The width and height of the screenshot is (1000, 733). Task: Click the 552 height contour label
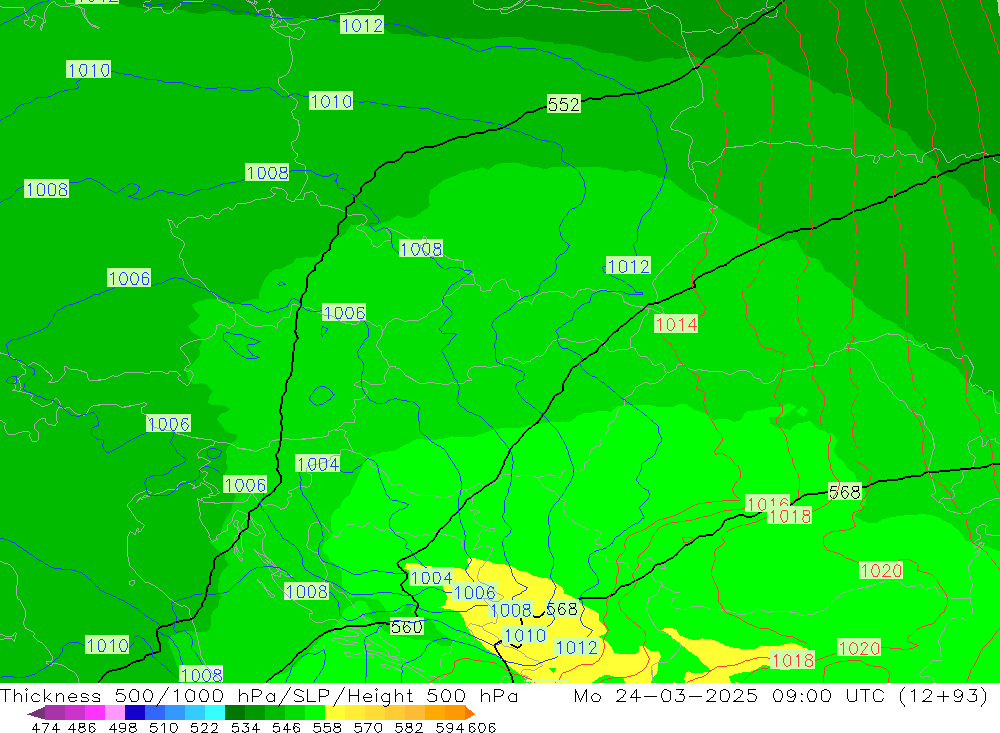(564, 104)
